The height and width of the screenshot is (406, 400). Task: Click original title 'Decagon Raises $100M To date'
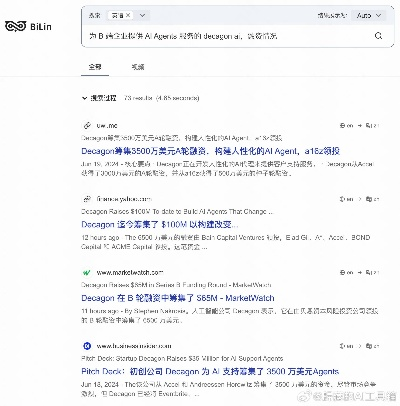click(177, 211)
